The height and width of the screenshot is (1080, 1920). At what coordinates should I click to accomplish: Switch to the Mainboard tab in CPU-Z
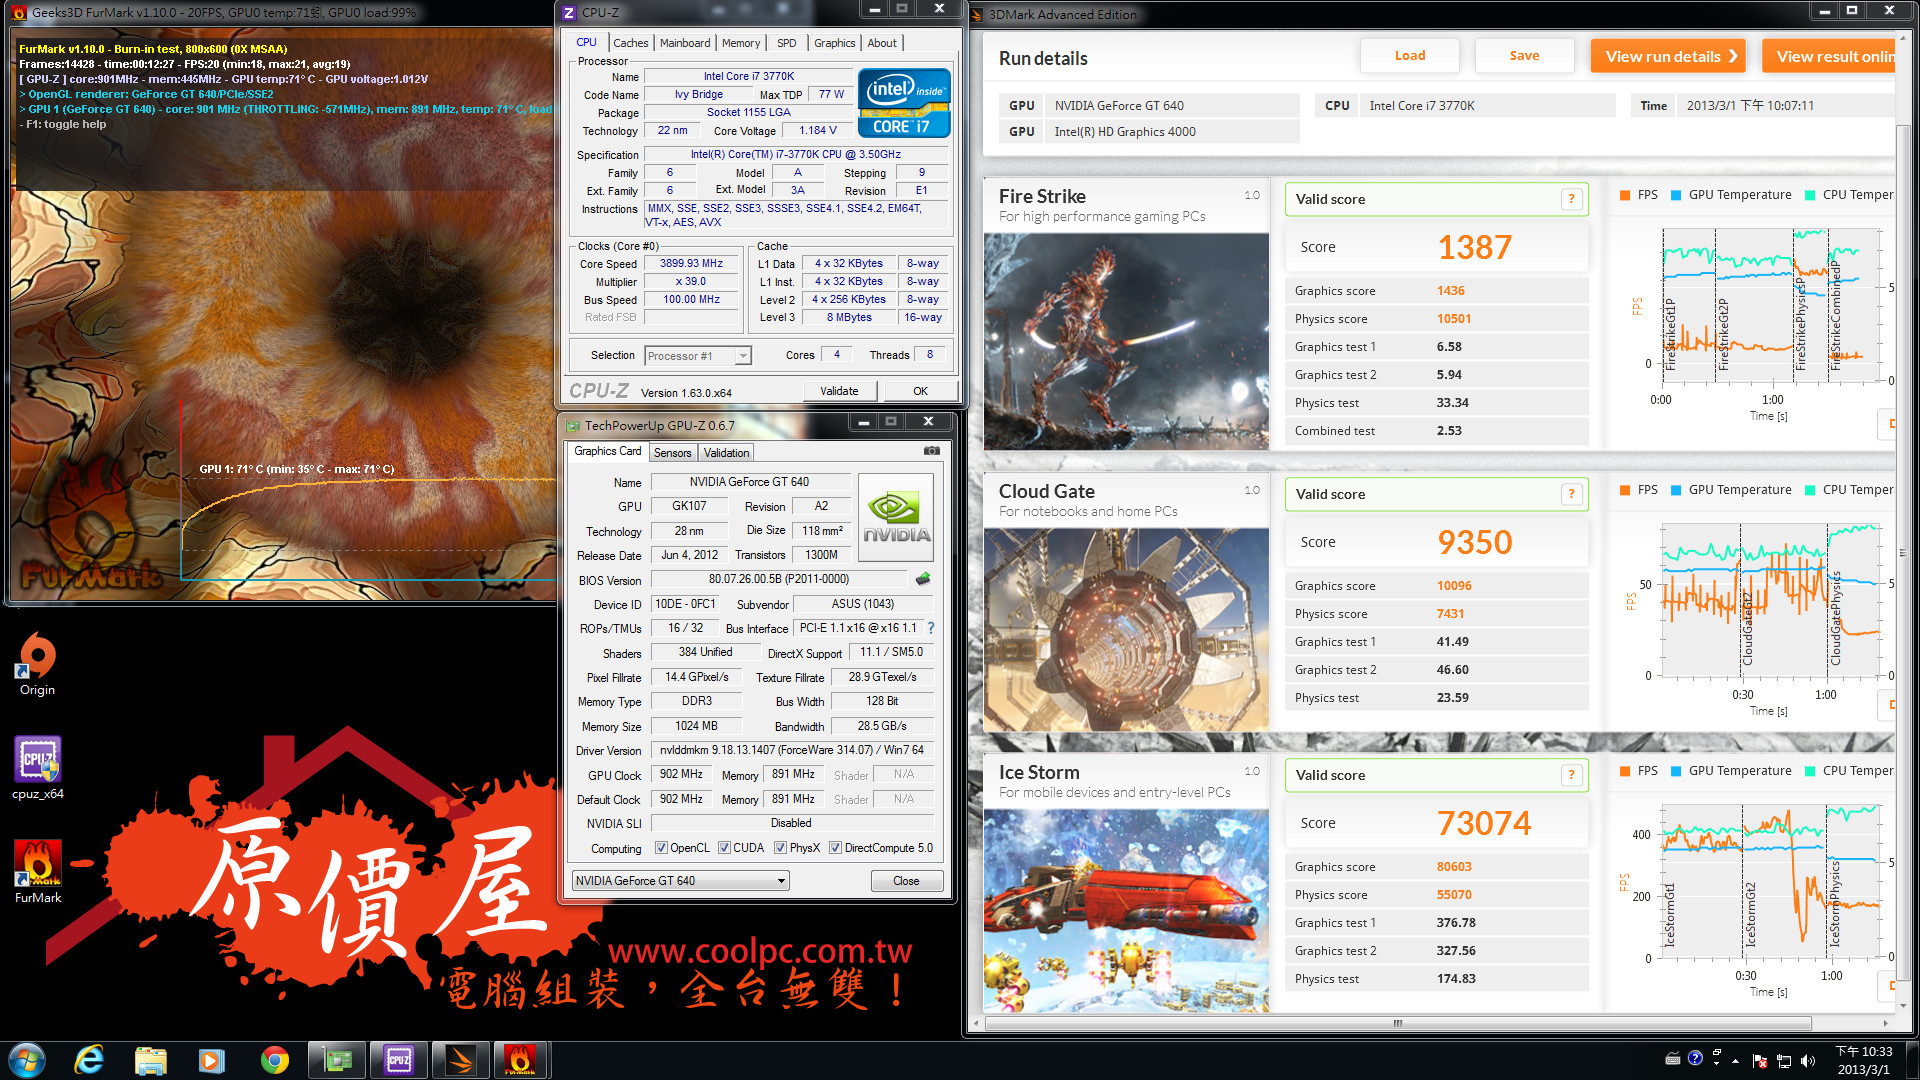pyautogui.click(x=684, y=43)
